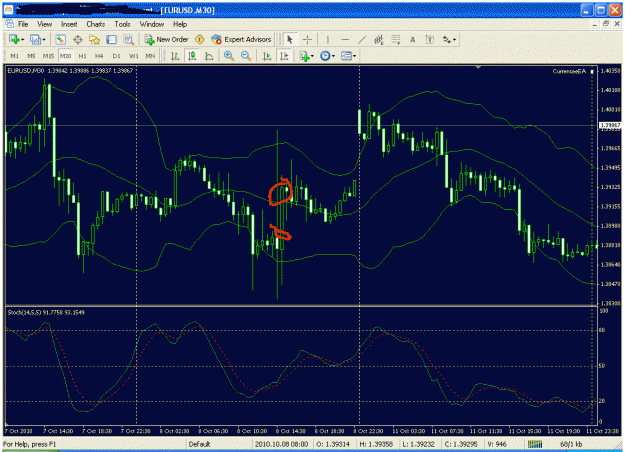Click the connection status 68/1 kb
Viewport: 625px width, 452px height.
[x=571, y=444]
